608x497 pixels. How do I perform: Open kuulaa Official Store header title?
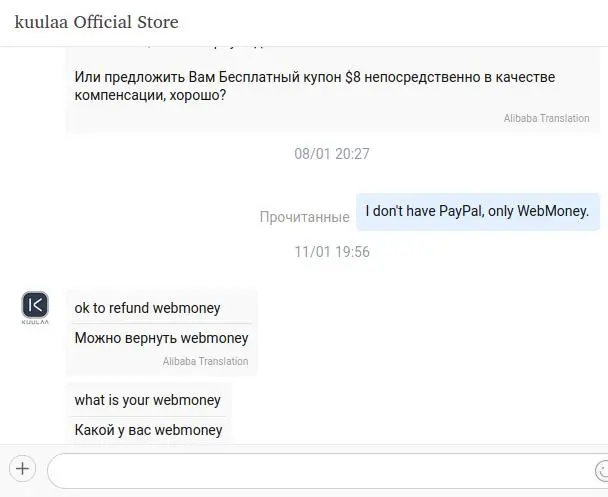tap(97, 22)
